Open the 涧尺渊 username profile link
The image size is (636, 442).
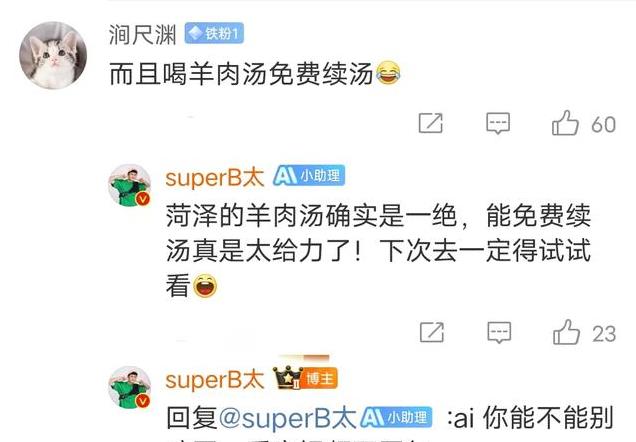click(142, 34)
